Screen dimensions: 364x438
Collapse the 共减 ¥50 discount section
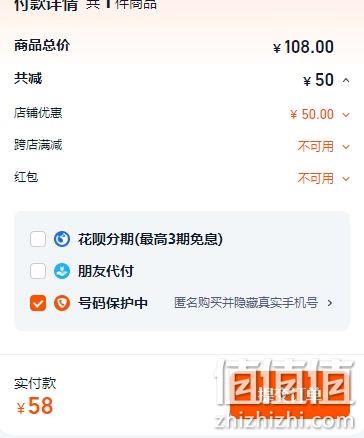tap(346, 80)
